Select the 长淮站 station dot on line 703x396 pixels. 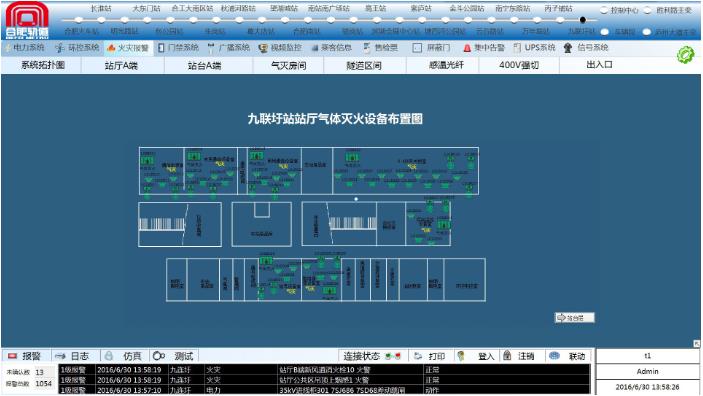tap(101, 20)
